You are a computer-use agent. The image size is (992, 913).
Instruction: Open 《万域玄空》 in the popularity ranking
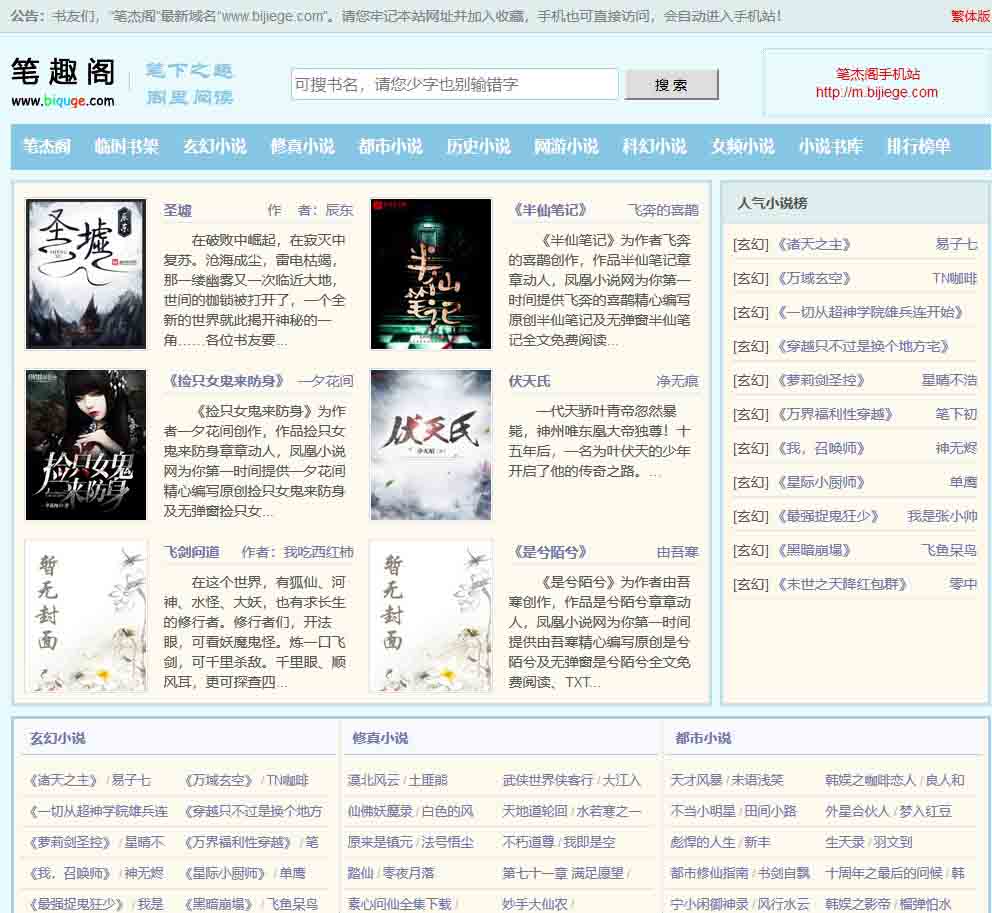815,278
